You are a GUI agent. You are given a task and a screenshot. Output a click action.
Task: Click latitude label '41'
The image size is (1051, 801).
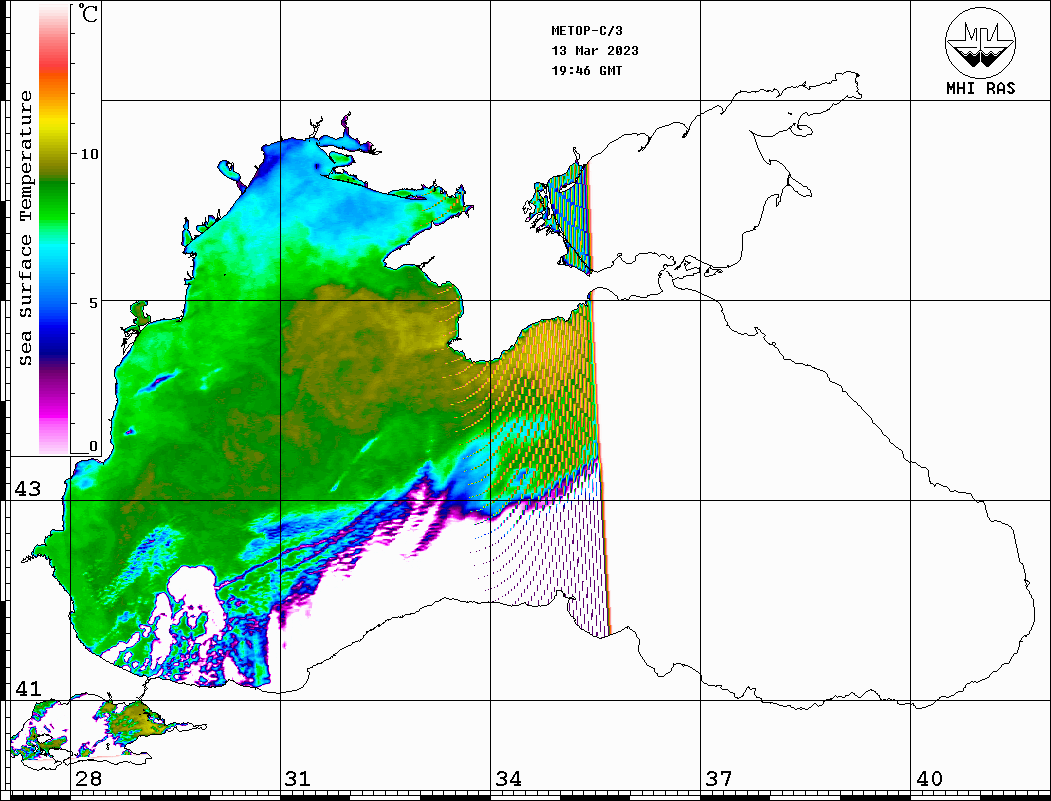click(27, 688)
